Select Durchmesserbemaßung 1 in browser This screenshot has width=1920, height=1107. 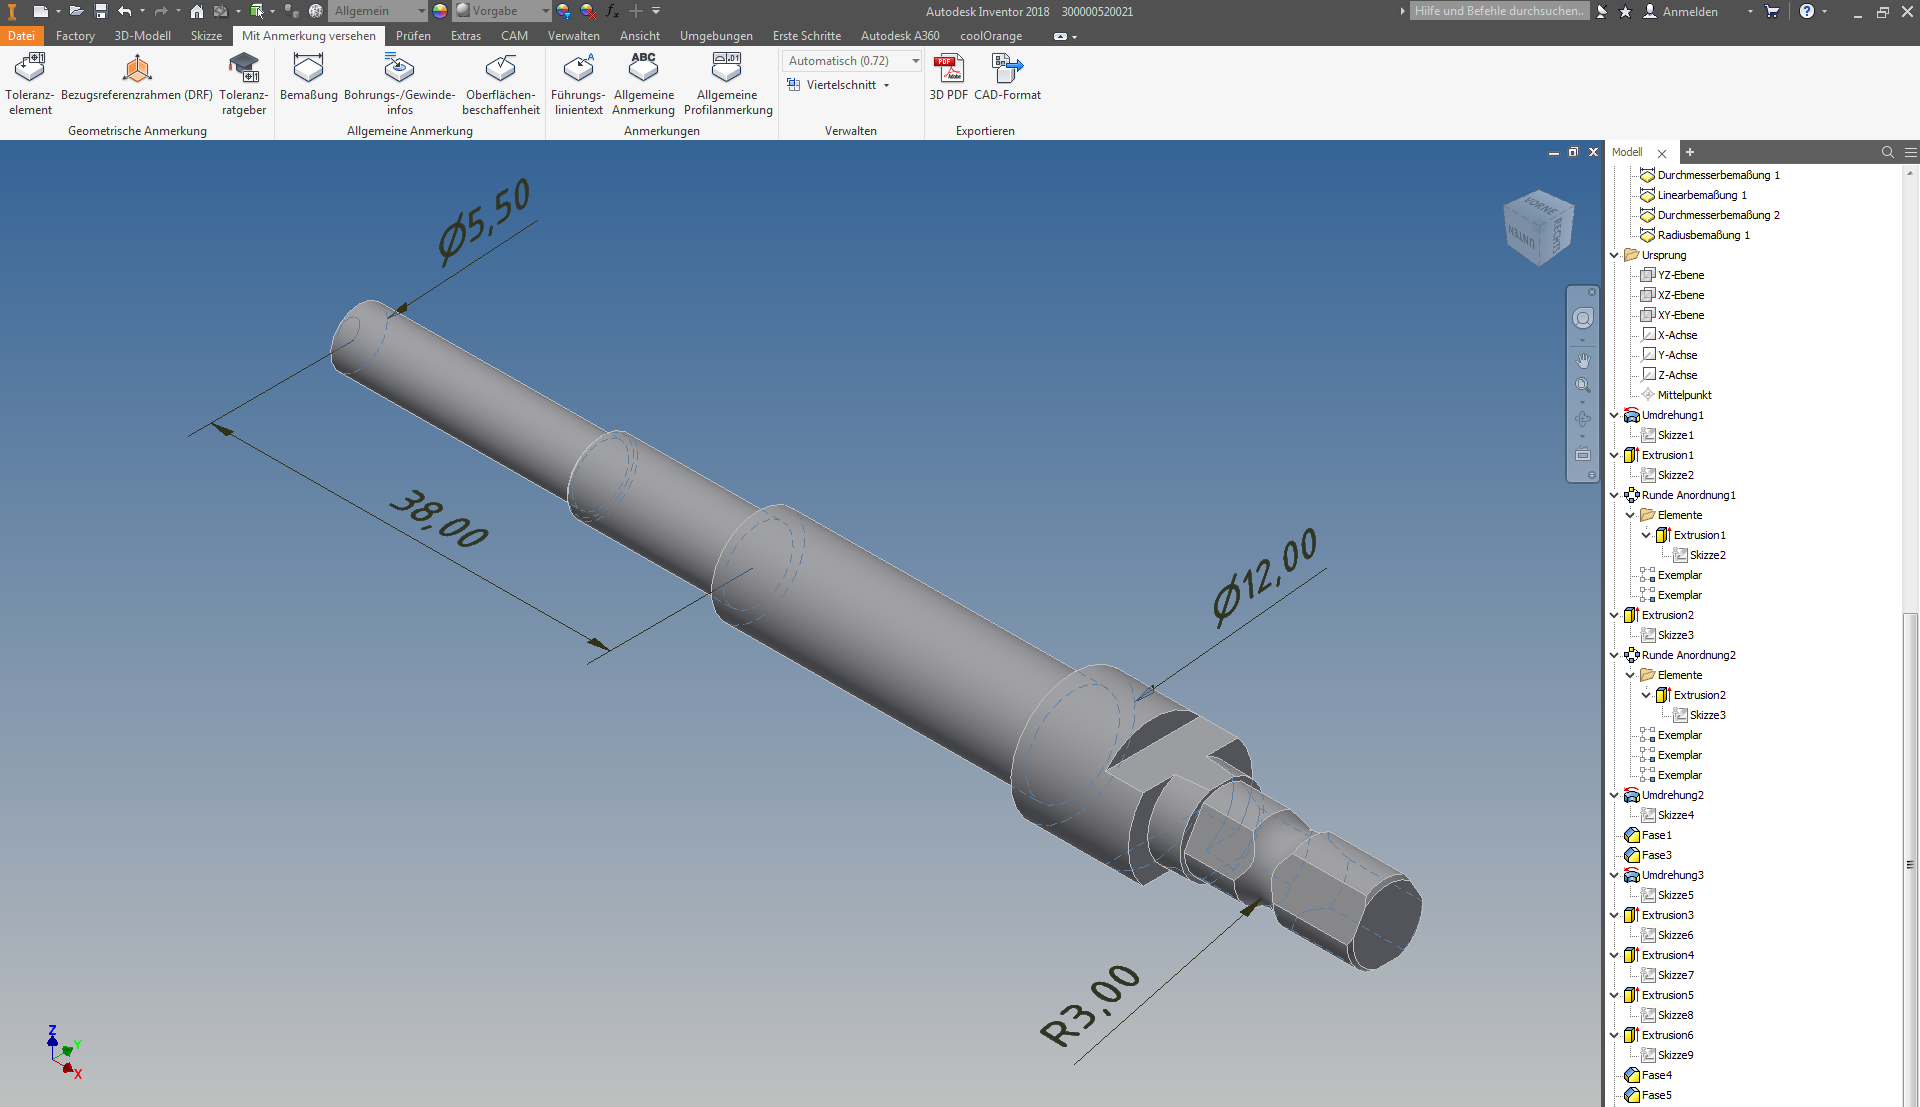1718,175
